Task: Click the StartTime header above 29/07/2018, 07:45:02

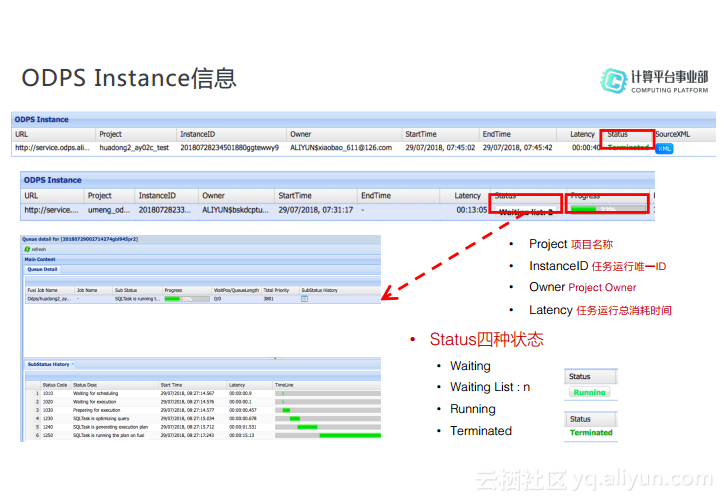Action: pyautogui.click(x=440, y=134)
